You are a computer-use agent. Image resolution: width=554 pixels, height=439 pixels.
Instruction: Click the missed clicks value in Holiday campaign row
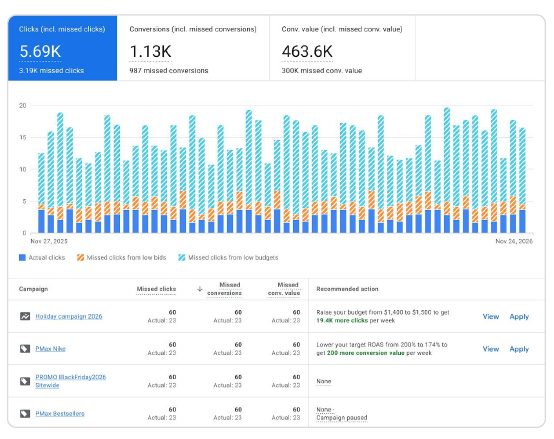[172, 312]
